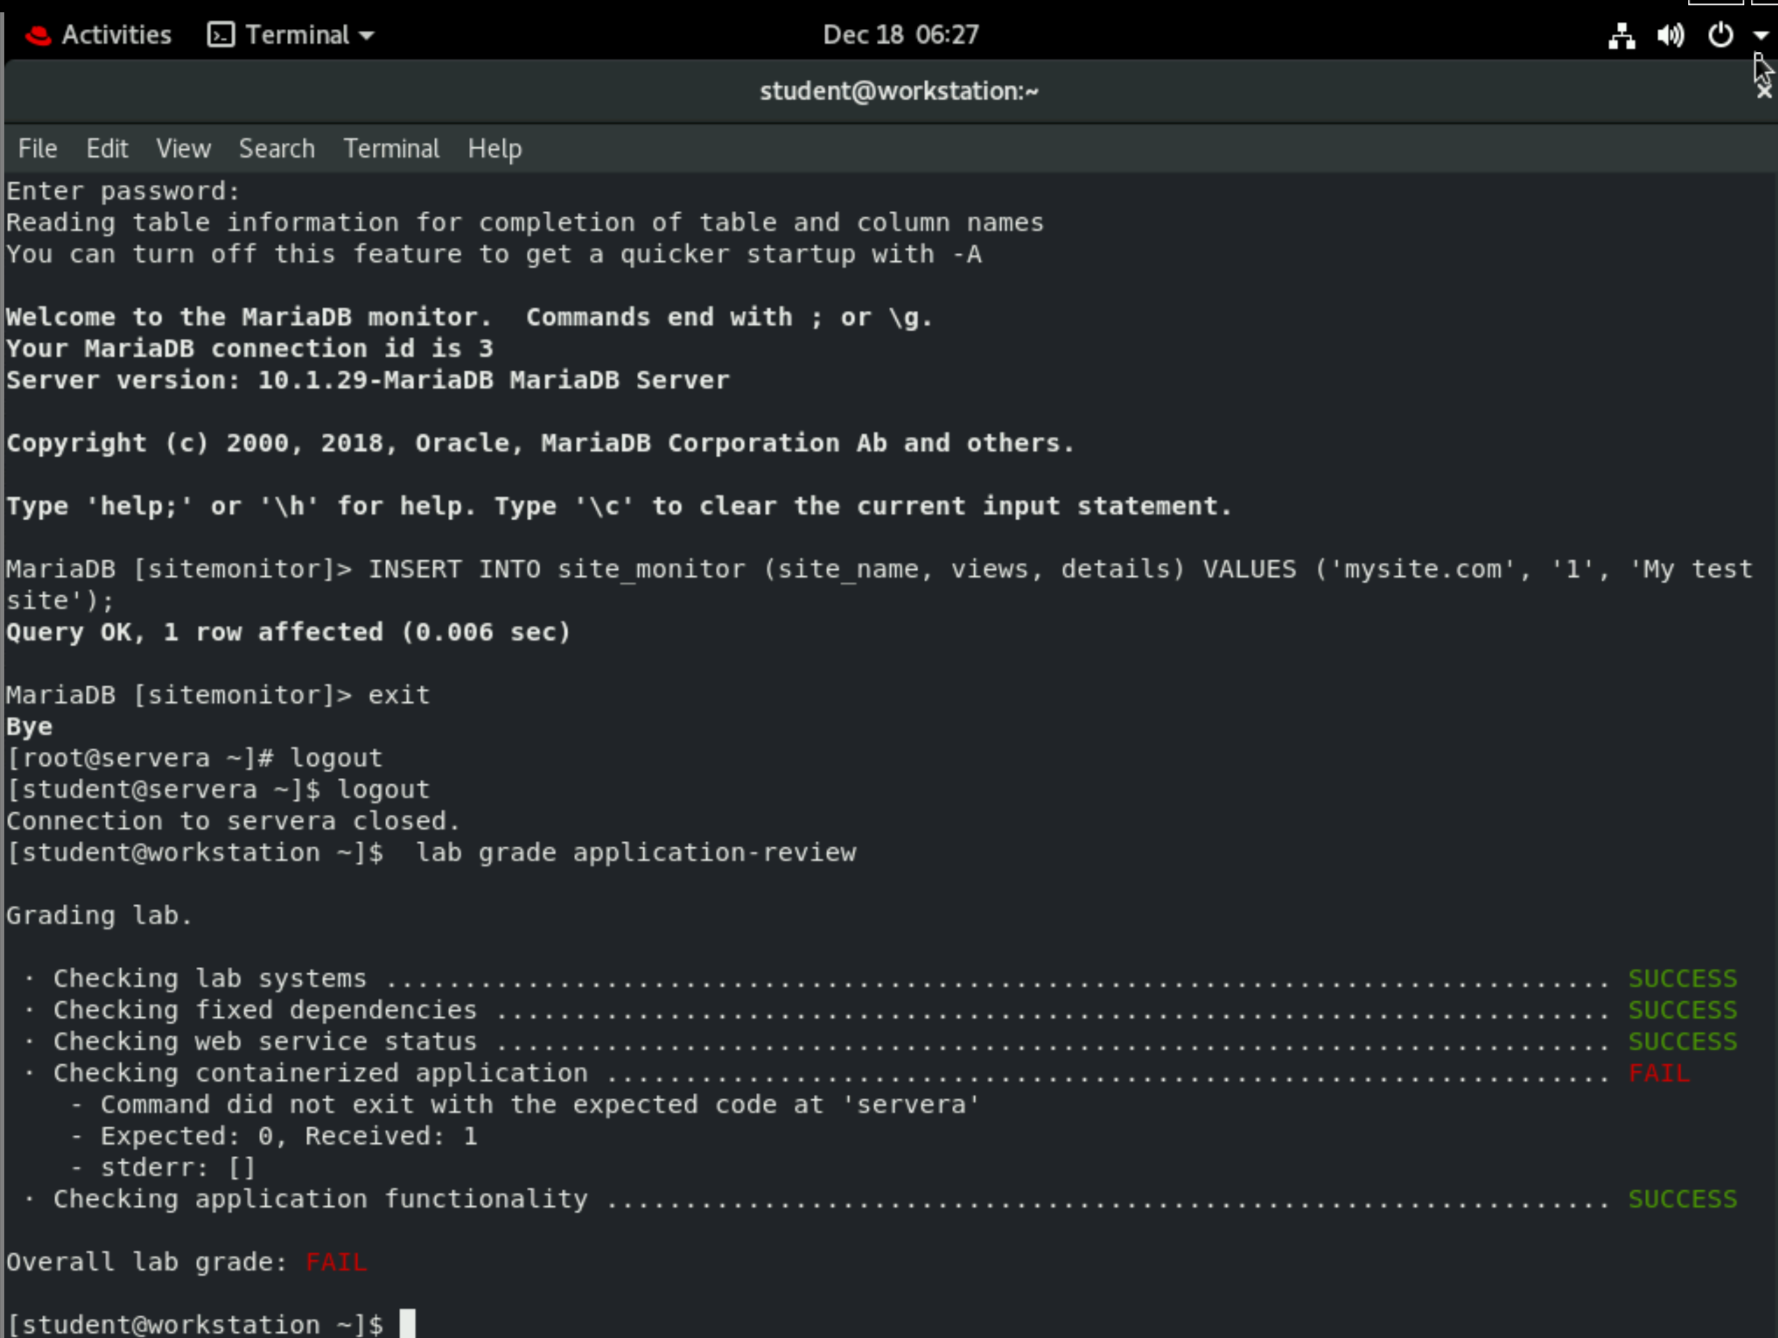Open the Terminal menu in menu bar

pyautogui.click(x=391, y=149)
